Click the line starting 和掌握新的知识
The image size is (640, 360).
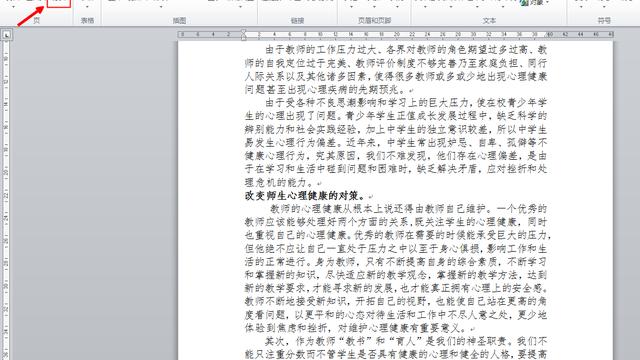coord(396,275)
